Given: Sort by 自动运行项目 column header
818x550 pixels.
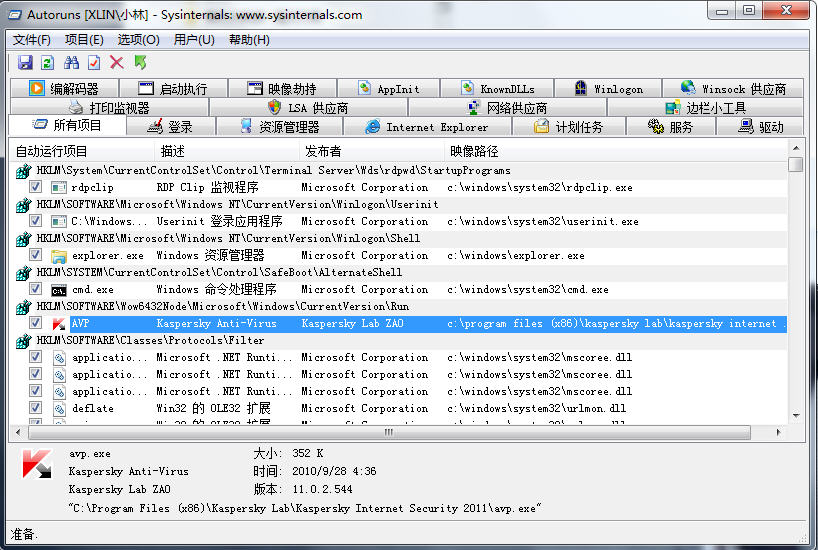Looking at the screenshot, I should (82, 151).
